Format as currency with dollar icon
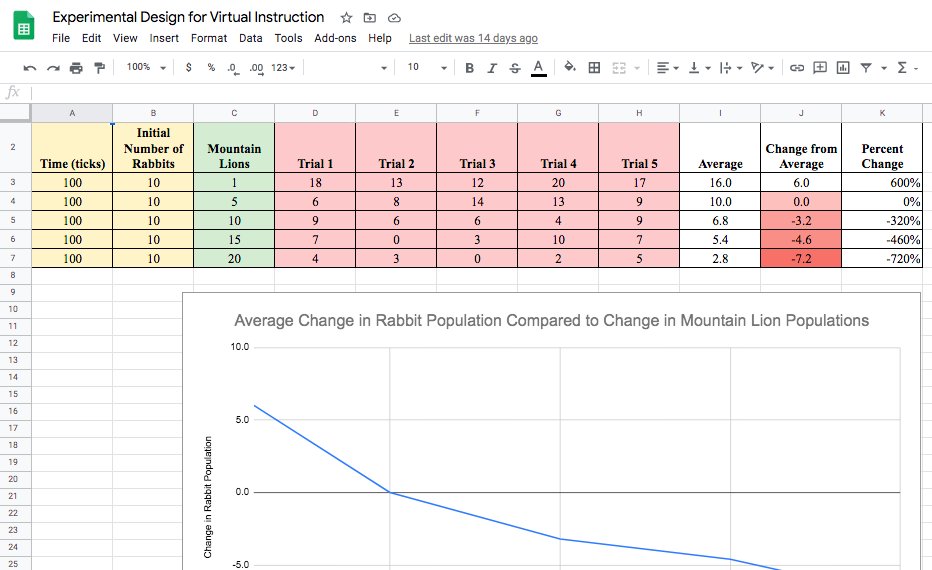Image resolution: width=932 pixels, height=570 pixels. 188,68
